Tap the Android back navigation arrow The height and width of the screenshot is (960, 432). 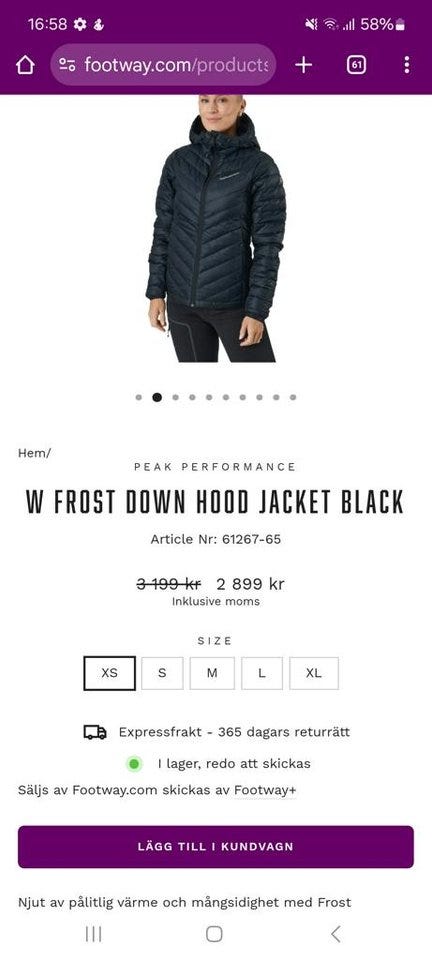(335, 934)
